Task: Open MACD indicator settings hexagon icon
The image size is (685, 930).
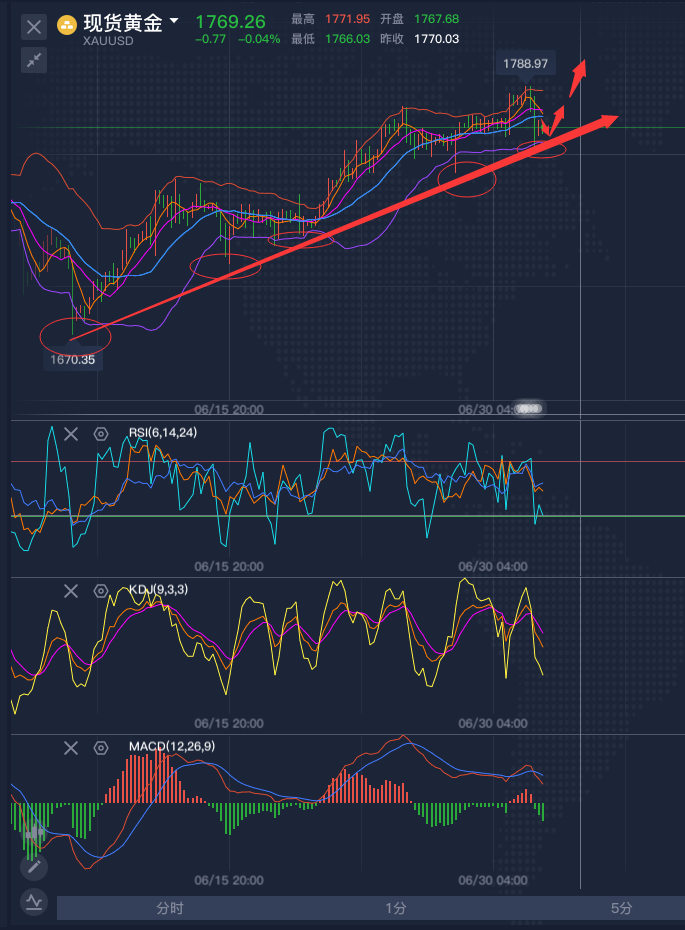Action: tap(101, 748)
